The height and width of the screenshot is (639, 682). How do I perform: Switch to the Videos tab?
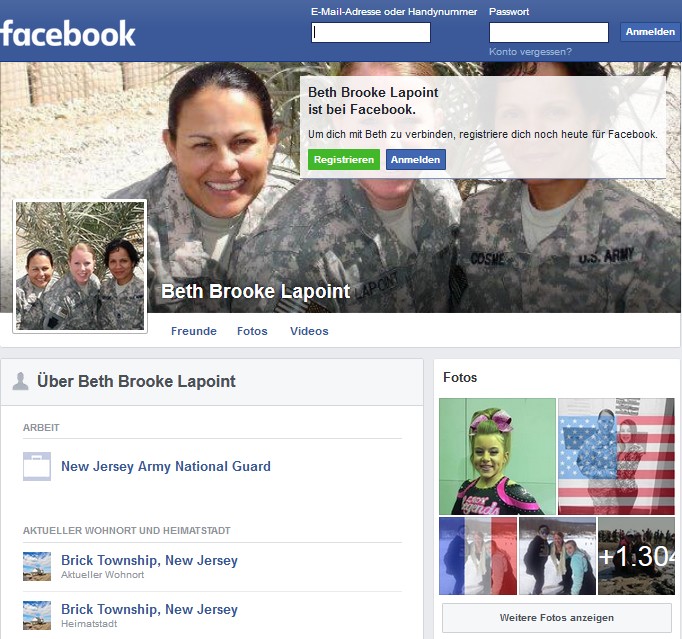click(x=309, y=331)
